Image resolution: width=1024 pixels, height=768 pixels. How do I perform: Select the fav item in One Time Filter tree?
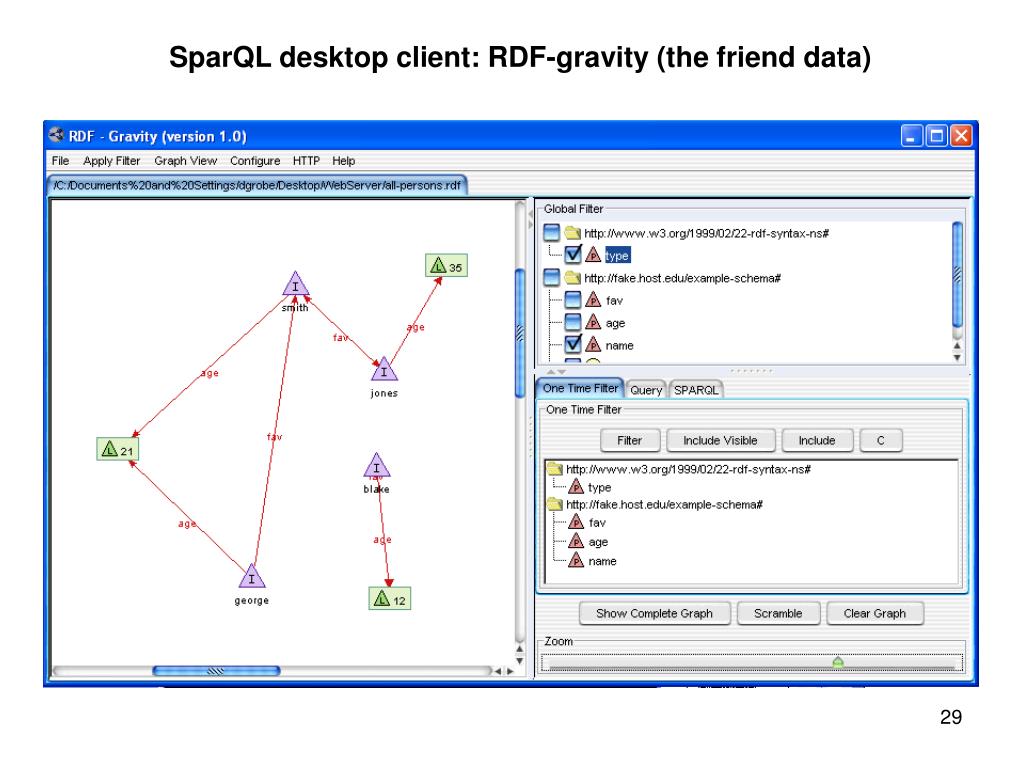597,522
